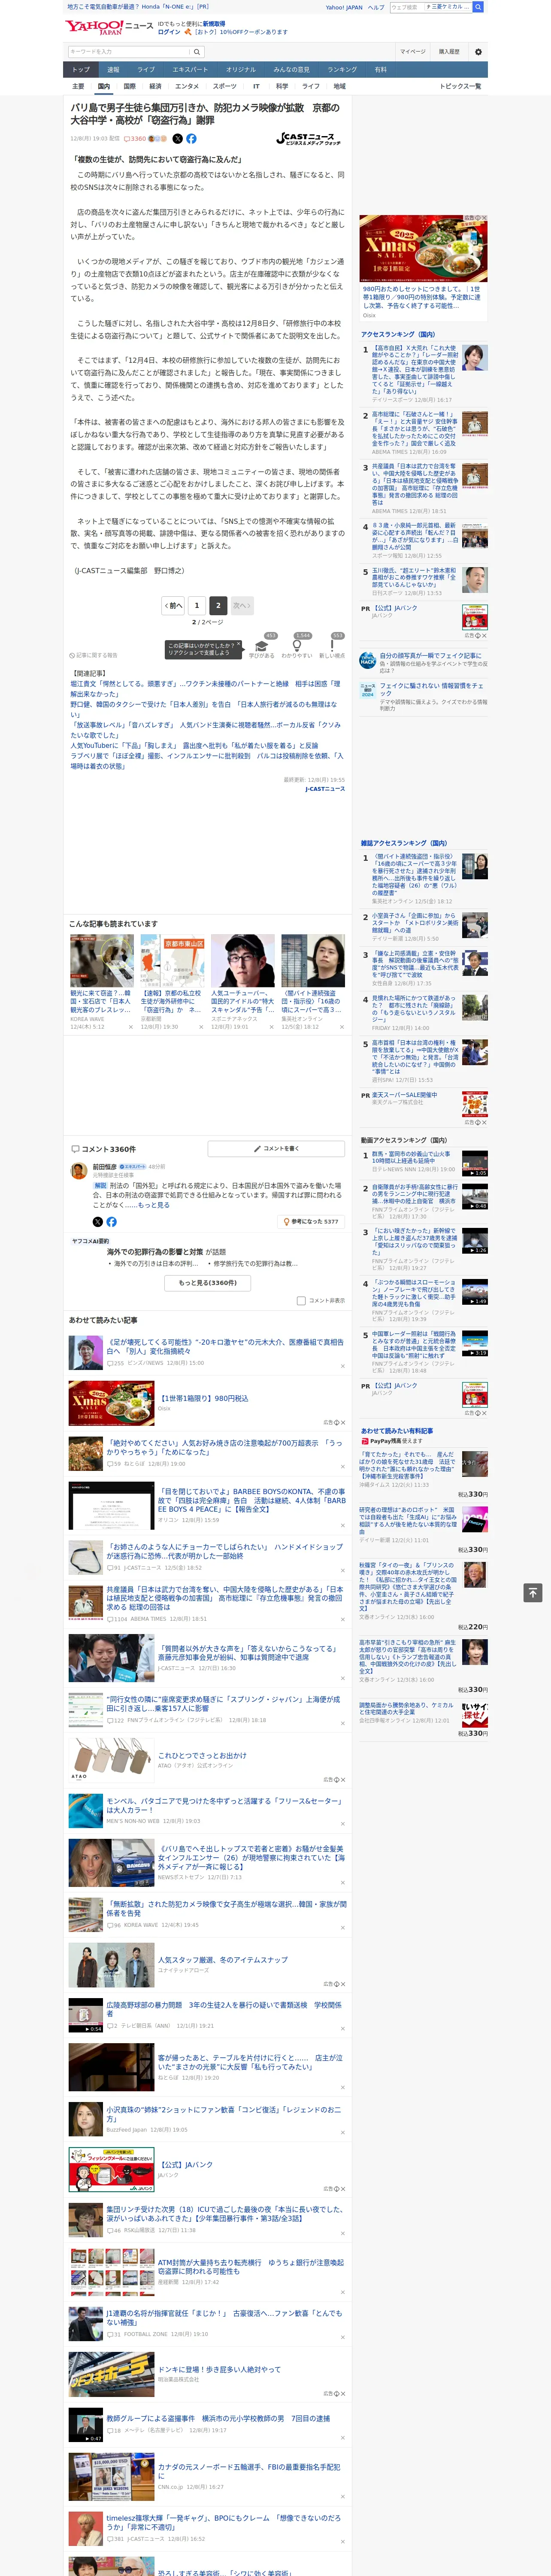Click the 有料 tab
Screen dimensions: 551x2576
pyautogui.click(x=380, y=70)
